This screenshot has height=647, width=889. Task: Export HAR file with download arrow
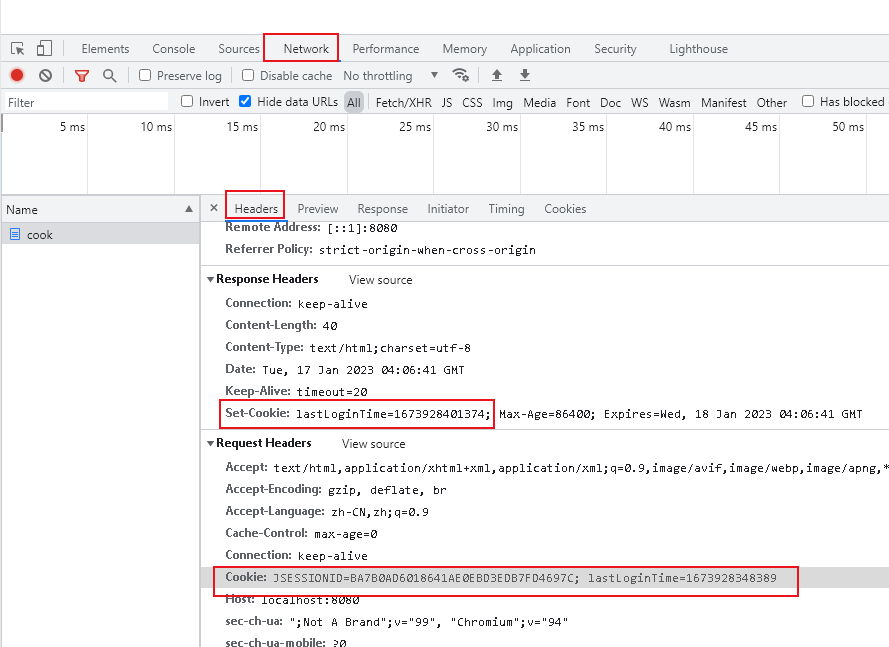(525, 75)
